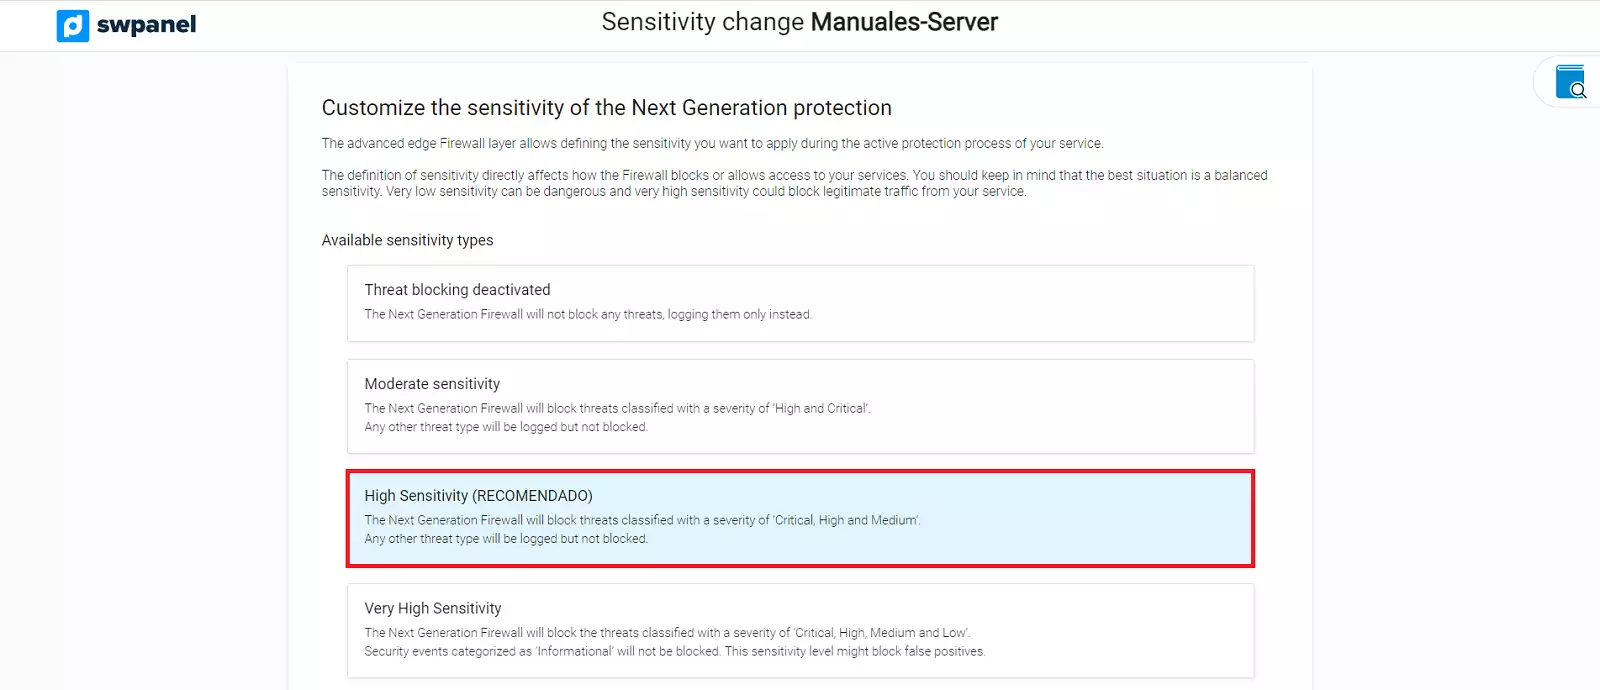The width and height of the screenshot is (1600, 690).
Task: Click the Sensitivity change Manuales-Server page title
Action: [x=799, y=22]
